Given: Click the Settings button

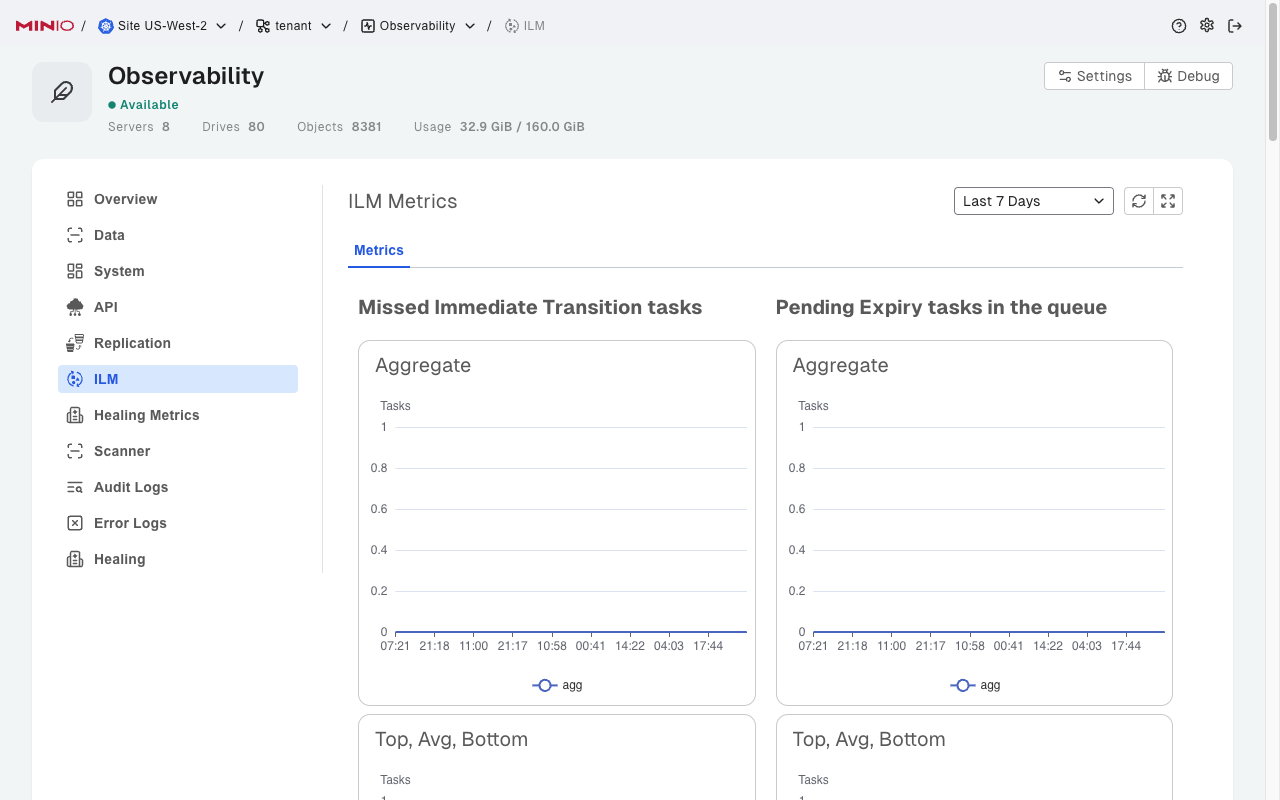Looking at the screenshot, I should [1094, 76].
